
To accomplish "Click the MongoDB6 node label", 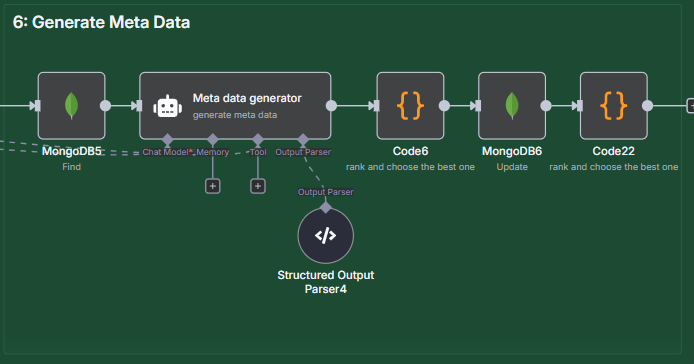I will 512,151.
